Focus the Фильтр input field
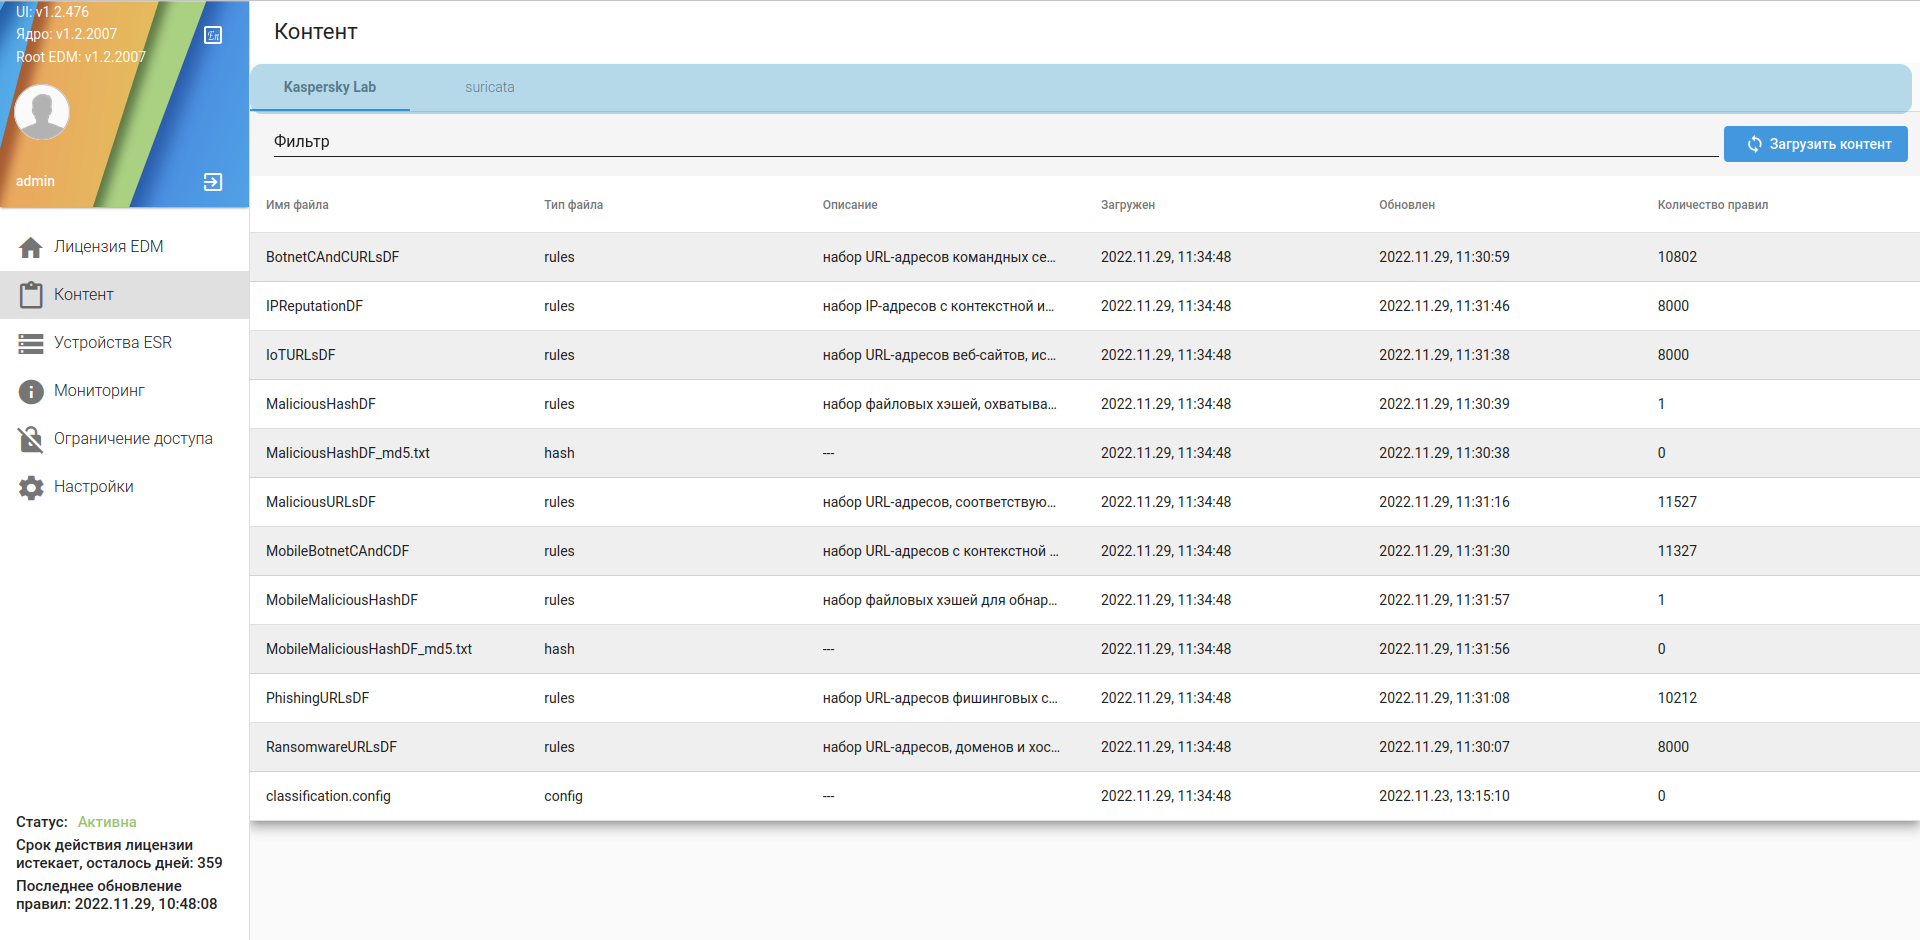Viewport: 1920px width, 940px height. pos(996,142)
